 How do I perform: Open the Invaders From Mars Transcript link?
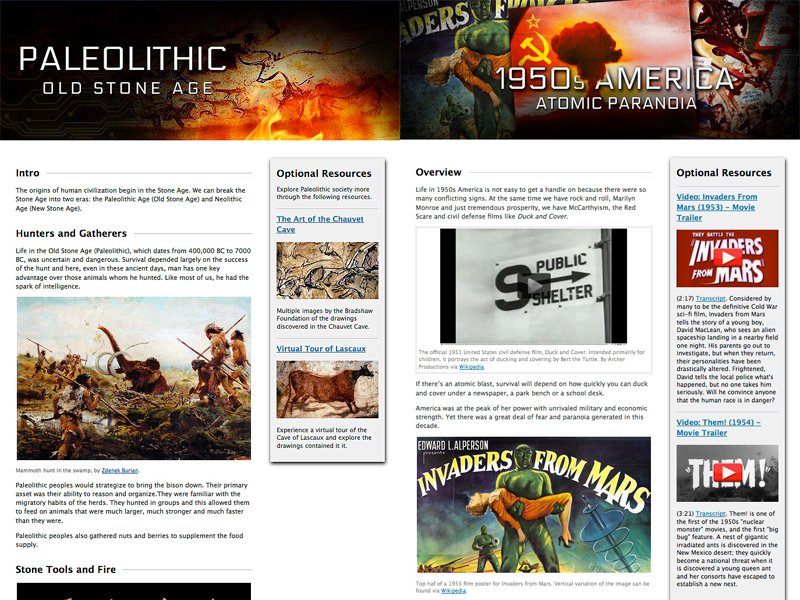(710, 298)
